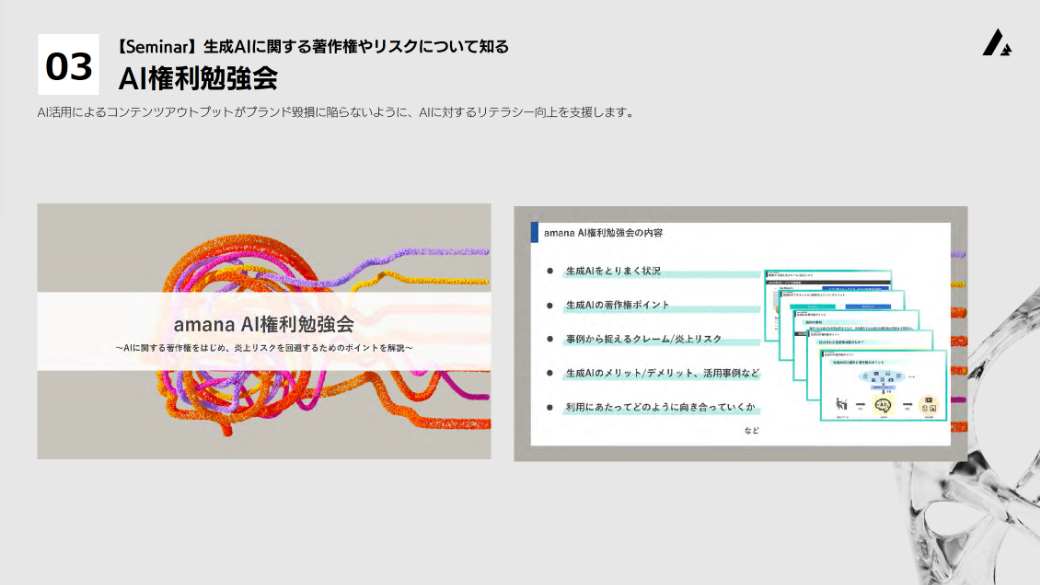Click the arrow icon between brain and output icons
This screenshot has width=1040, height=585.
pyautogui.click(x=907, y=404)
